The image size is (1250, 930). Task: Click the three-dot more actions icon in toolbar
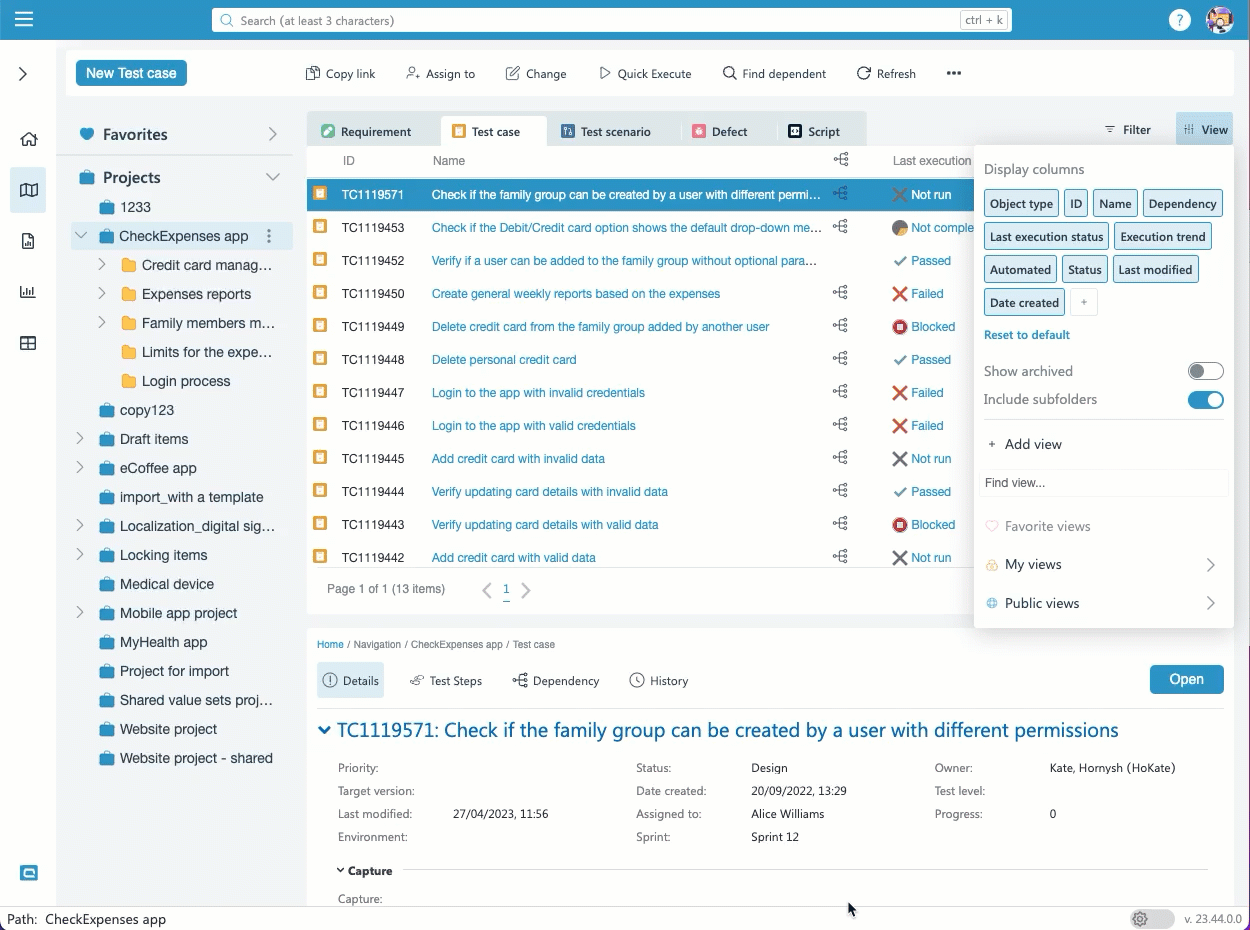click(x=953, y=73)
